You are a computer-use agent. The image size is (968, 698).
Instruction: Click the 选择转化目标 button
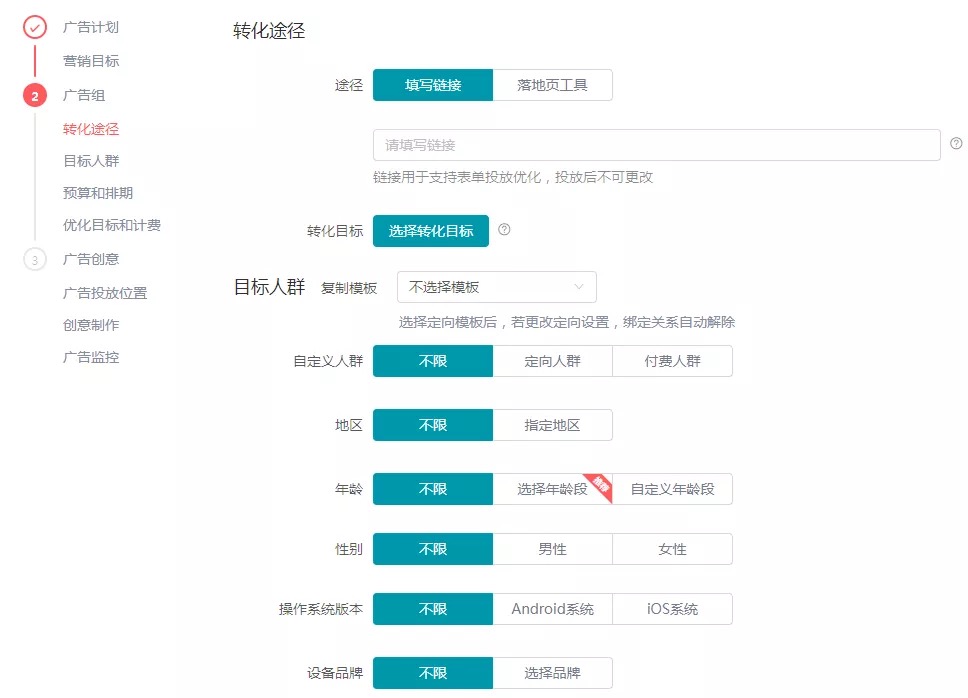431,231
